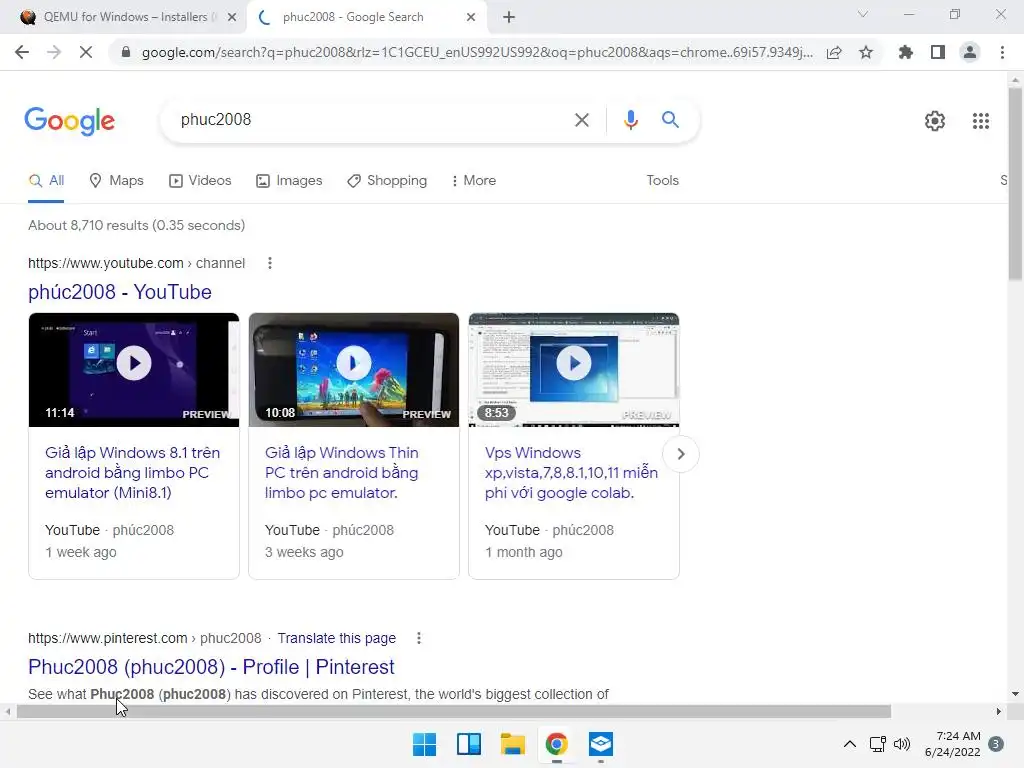Viewport: 1024px width, 768px height.
Task: Start voice search with microphone
Action: coord(630,120)
